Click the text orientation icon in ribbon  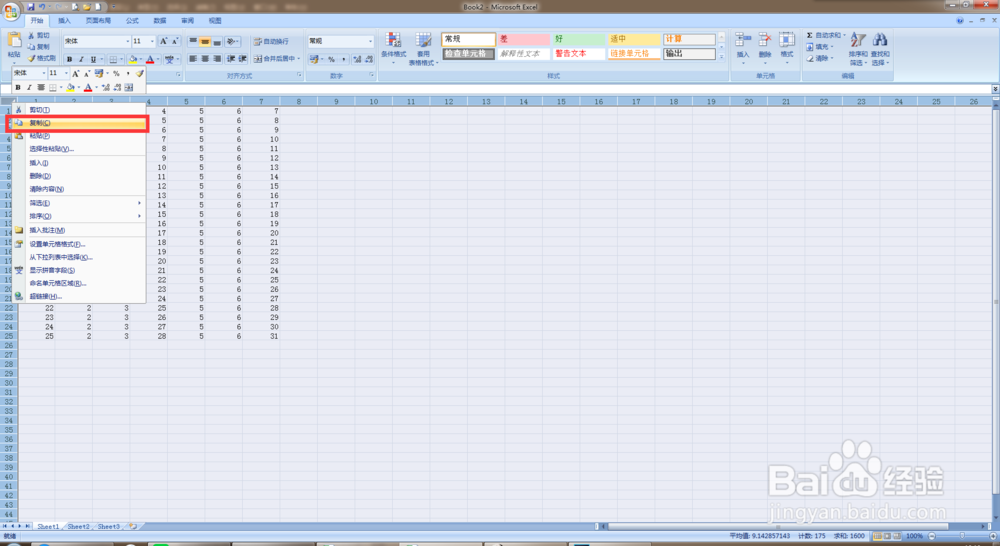coord(232,41)
